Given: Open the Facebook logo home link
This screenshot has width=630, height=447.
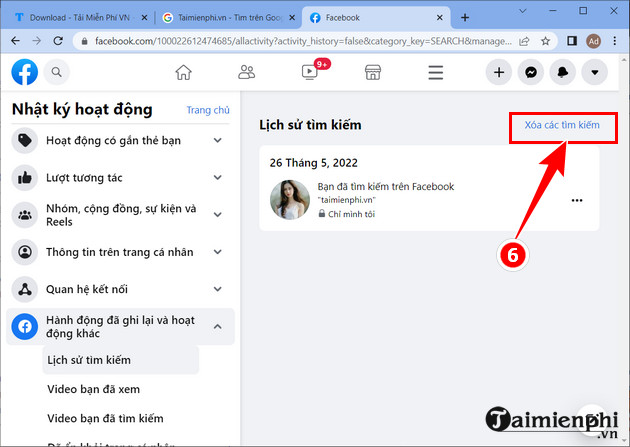Looking at the screenshot, I should pyautogui.click(x=25, y=72).
